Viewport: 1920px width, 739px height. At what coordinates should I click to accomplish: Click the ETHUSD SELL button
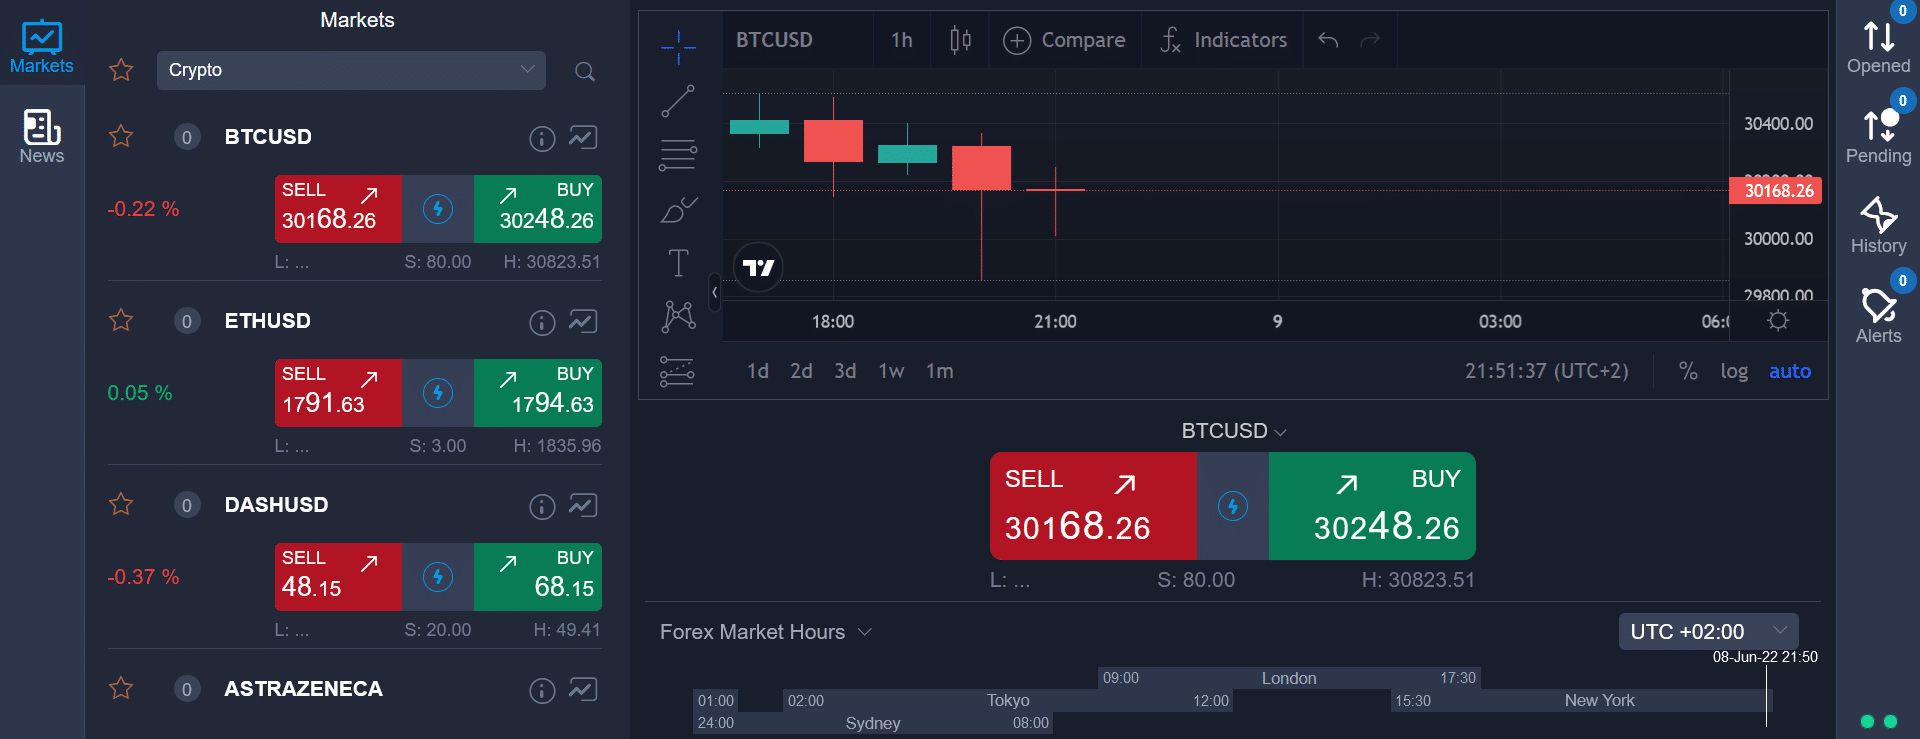tap(338, 393)
